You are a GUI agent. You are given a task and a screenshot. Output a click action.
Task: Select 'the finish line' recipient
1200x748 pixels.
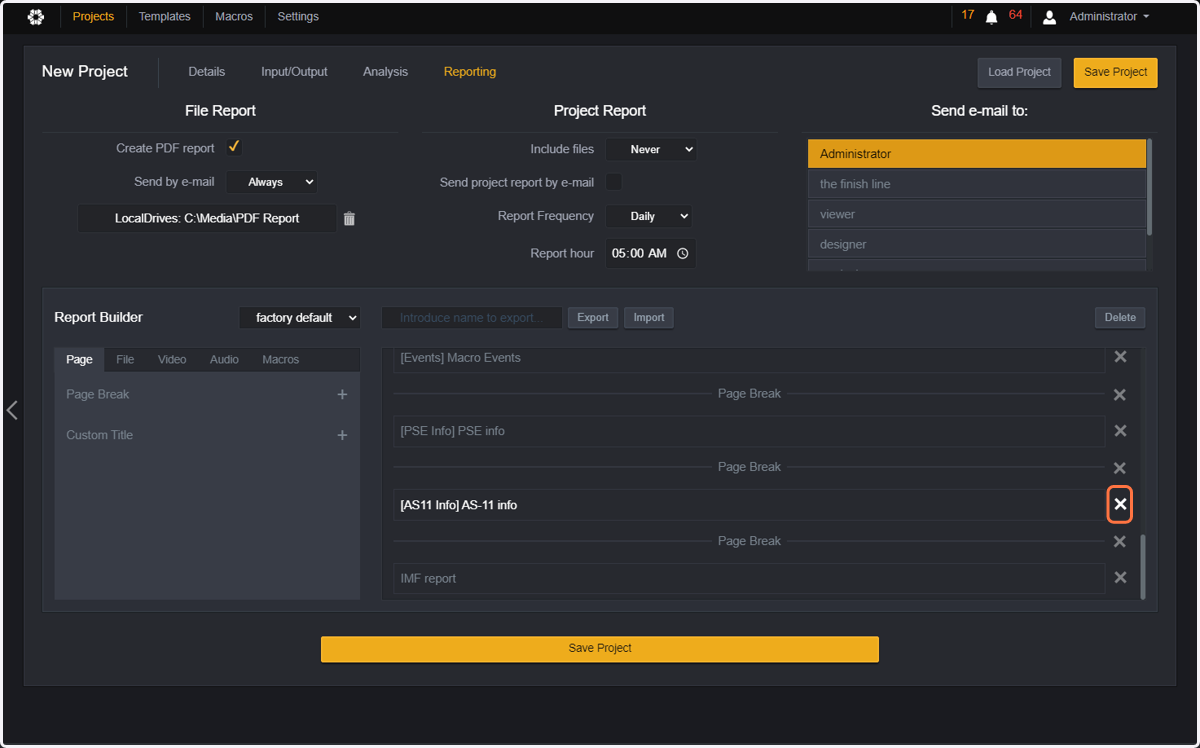[977, 184]
